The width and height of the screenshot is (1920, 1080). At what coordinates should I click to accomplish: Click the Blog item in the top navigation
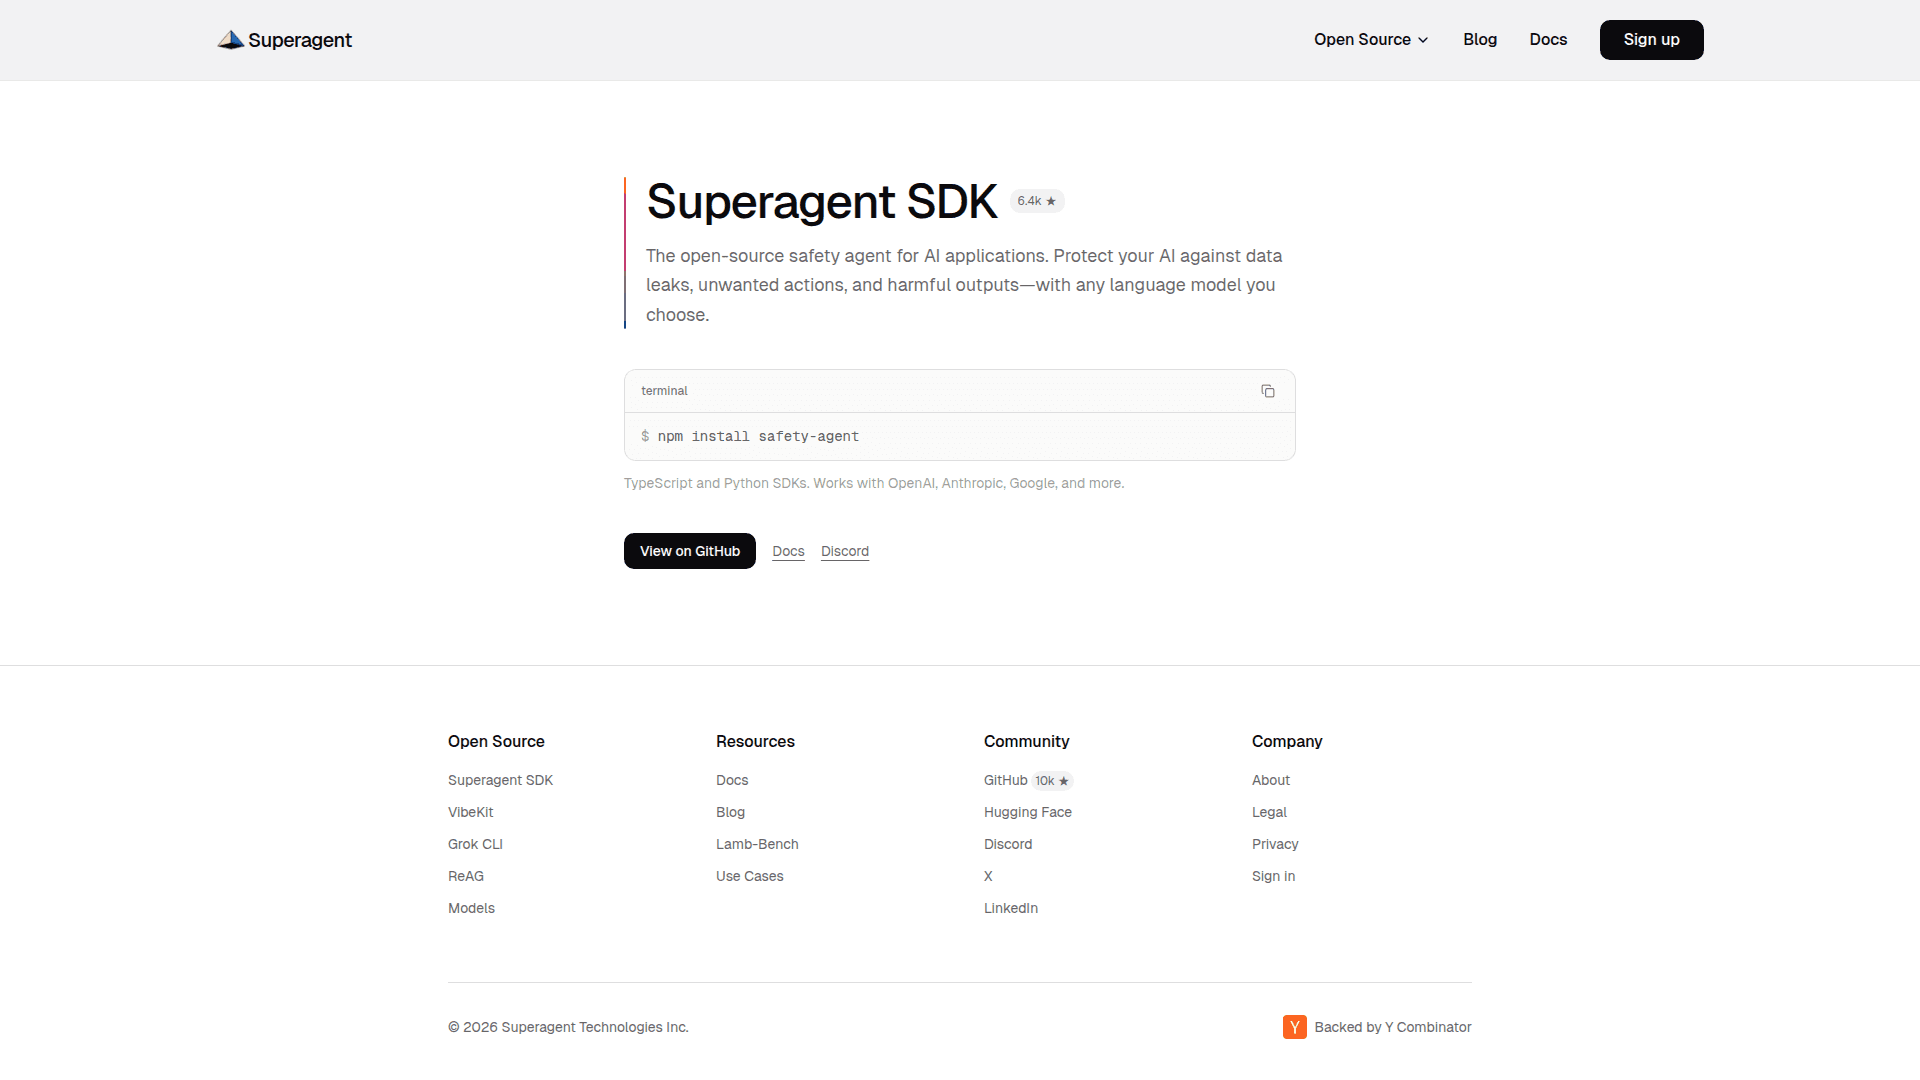(1480, 40)
